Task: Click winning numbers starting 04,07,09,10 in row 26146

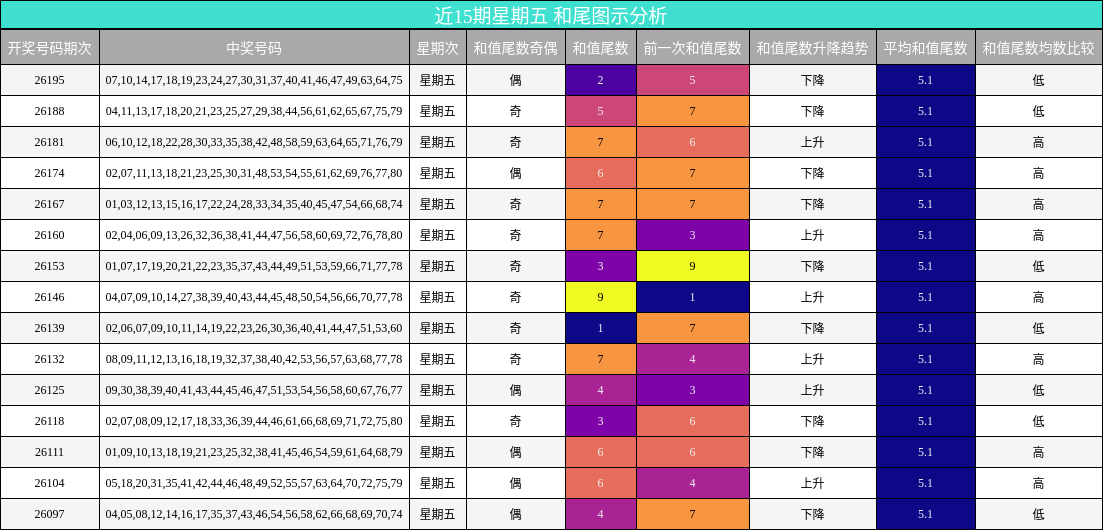Action: point(255,297)
